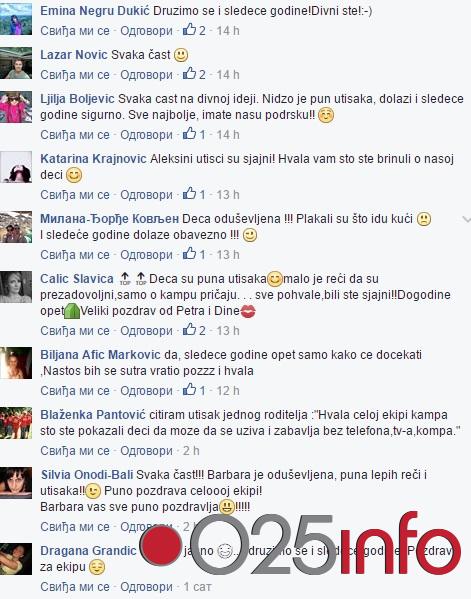Click thumbs-up icon under Katarina Krajnovic's comment

click(x=189, y=193)
